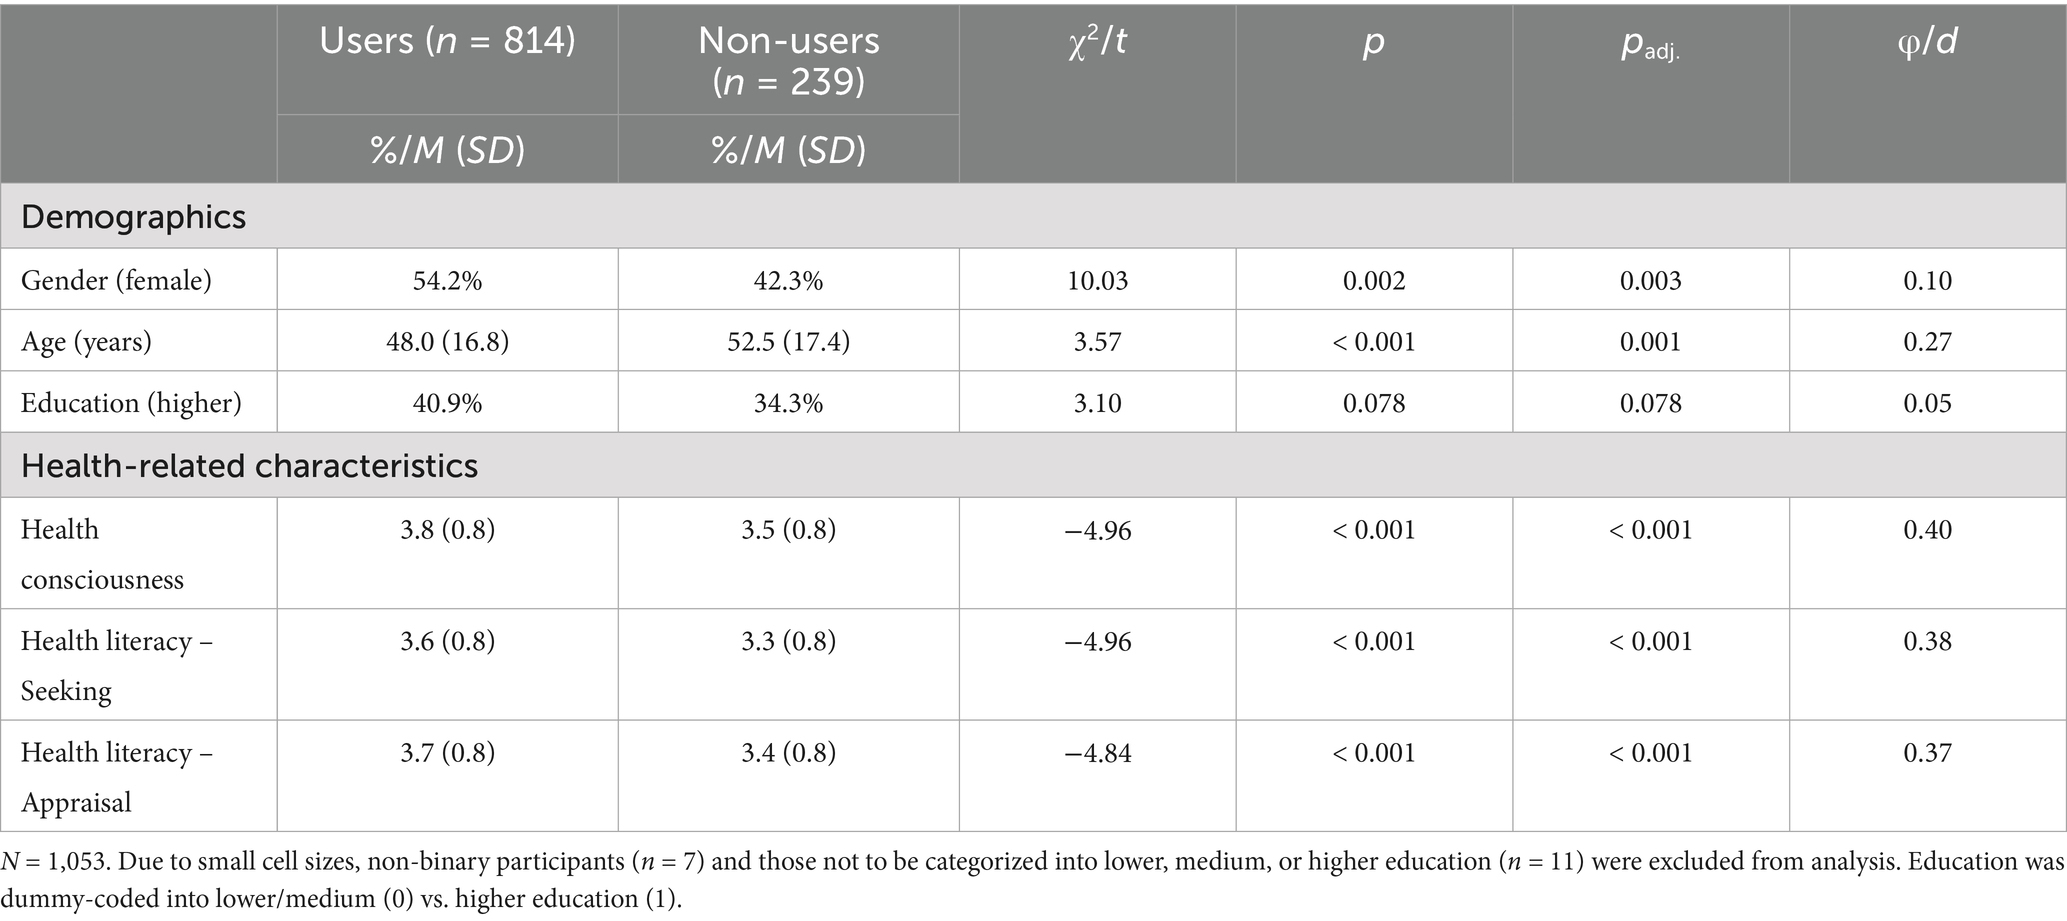The width and height of the screenshot is (2067, 921).
Task: Select the p adj. column header
Action: coord(1650,45)
